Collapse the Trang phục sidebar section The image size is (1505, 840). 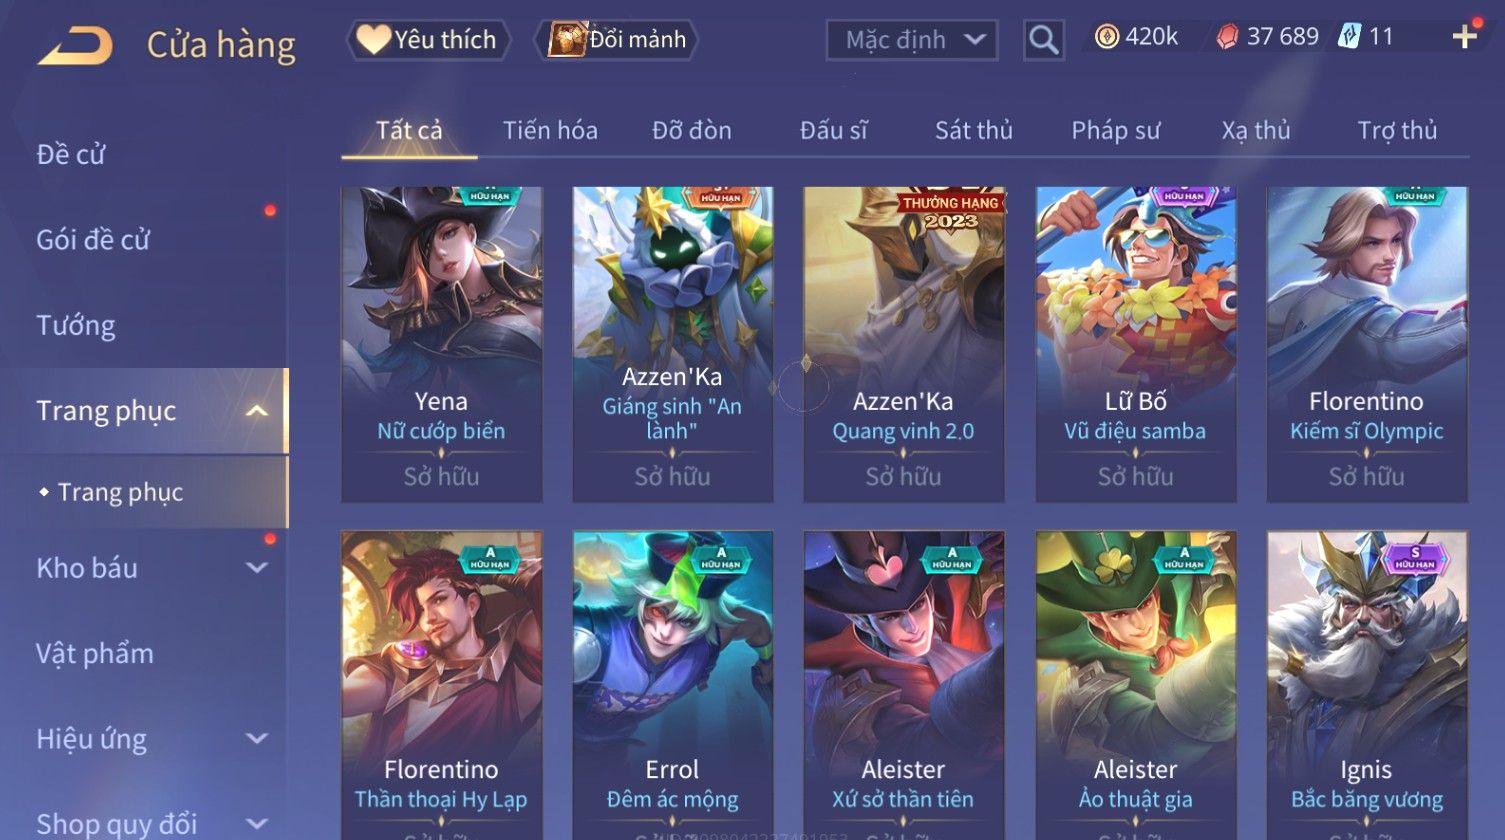257,411
